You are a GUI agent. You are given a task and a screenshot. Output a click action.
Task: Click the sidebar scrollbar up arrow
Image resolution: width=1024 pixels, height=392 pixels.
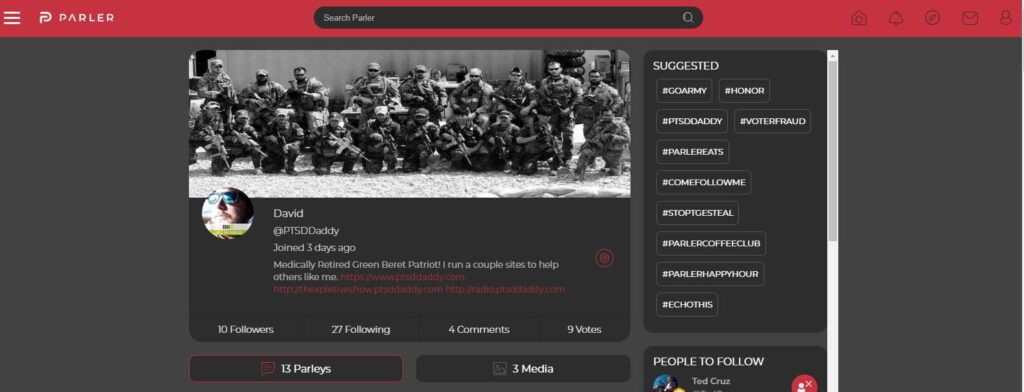click(x=833, y=56)
